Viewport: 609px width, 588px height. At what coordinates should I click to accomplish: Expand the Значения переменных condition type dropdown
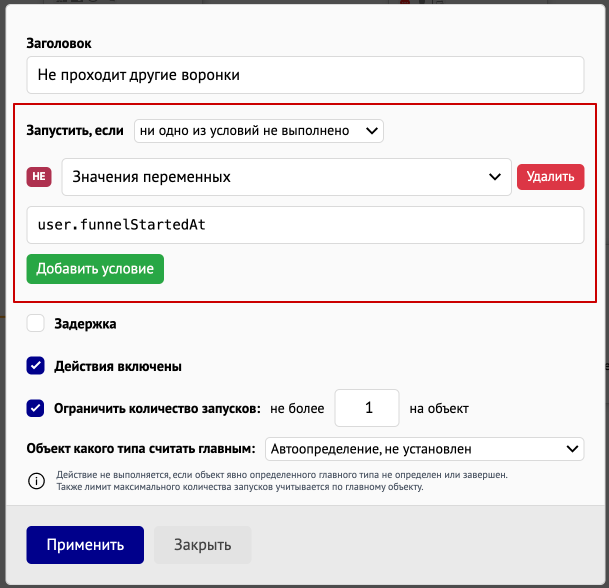point(286,177)
